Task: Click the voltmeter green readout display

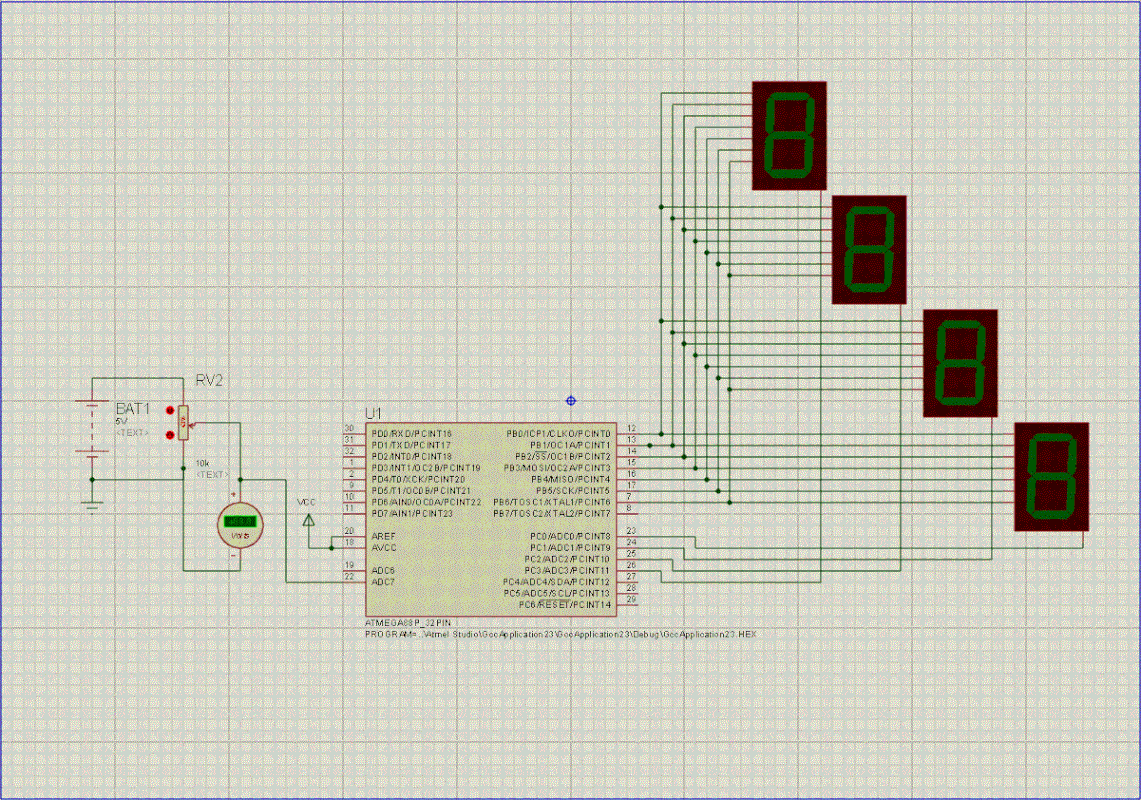Action: [239, 521]
